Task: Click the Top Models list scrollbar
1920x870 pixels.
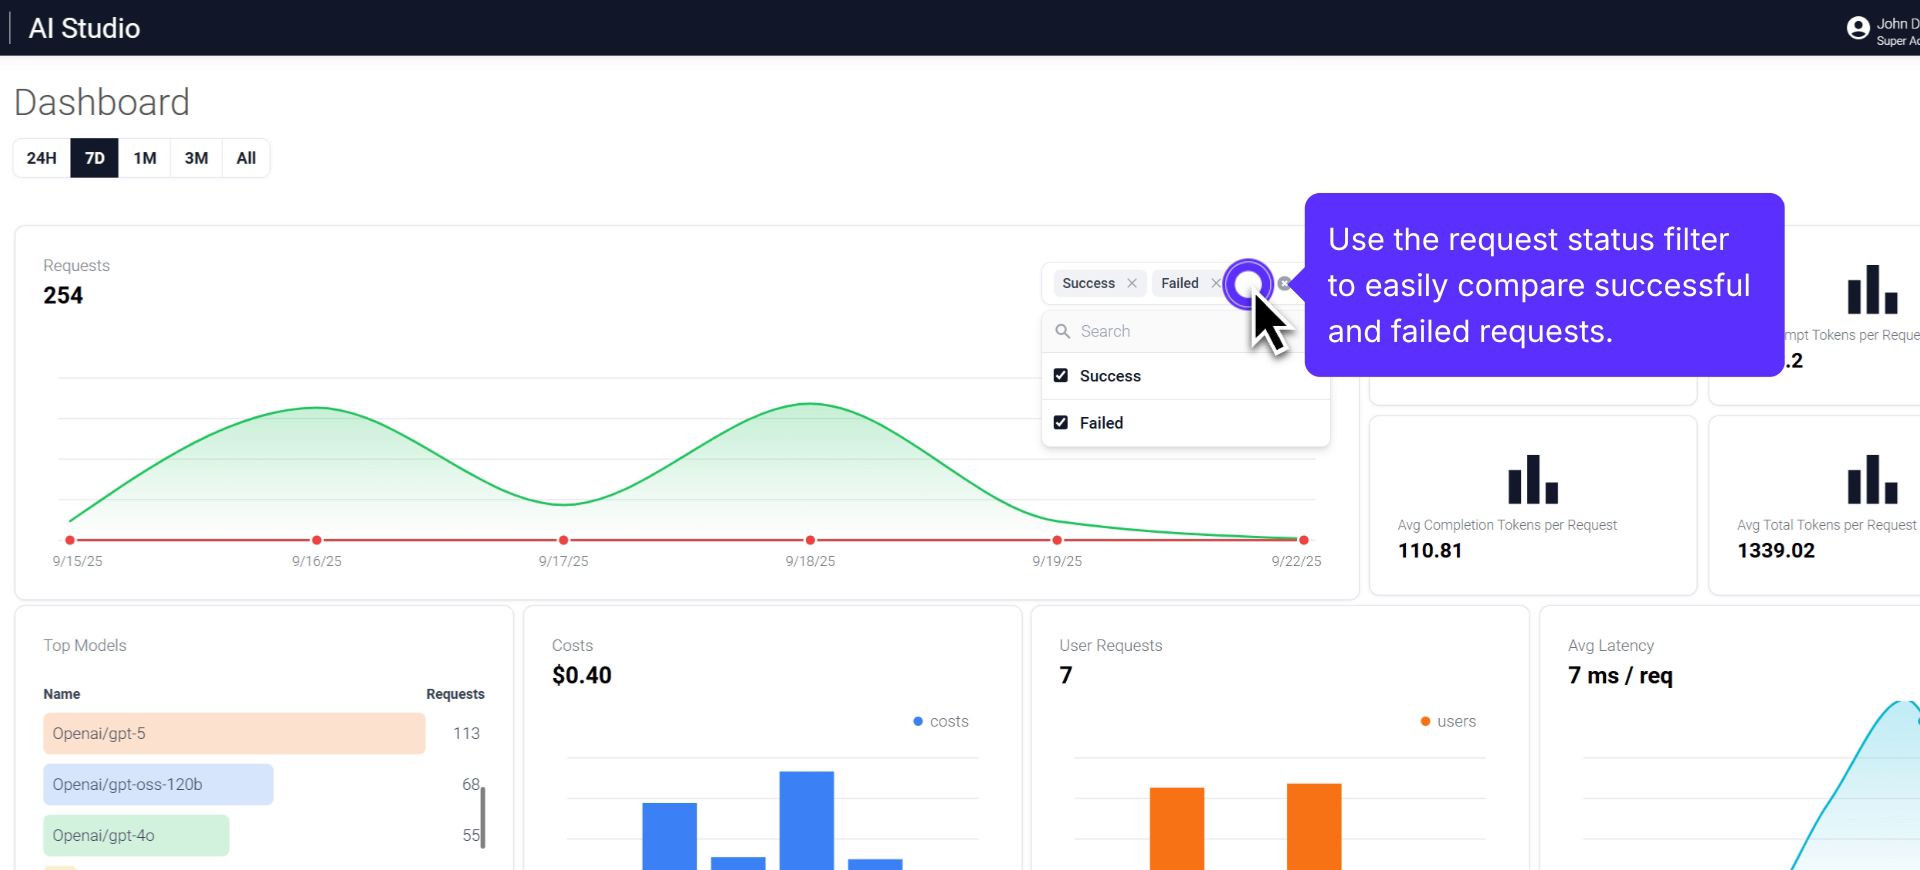Action: [x=483, y=817]
